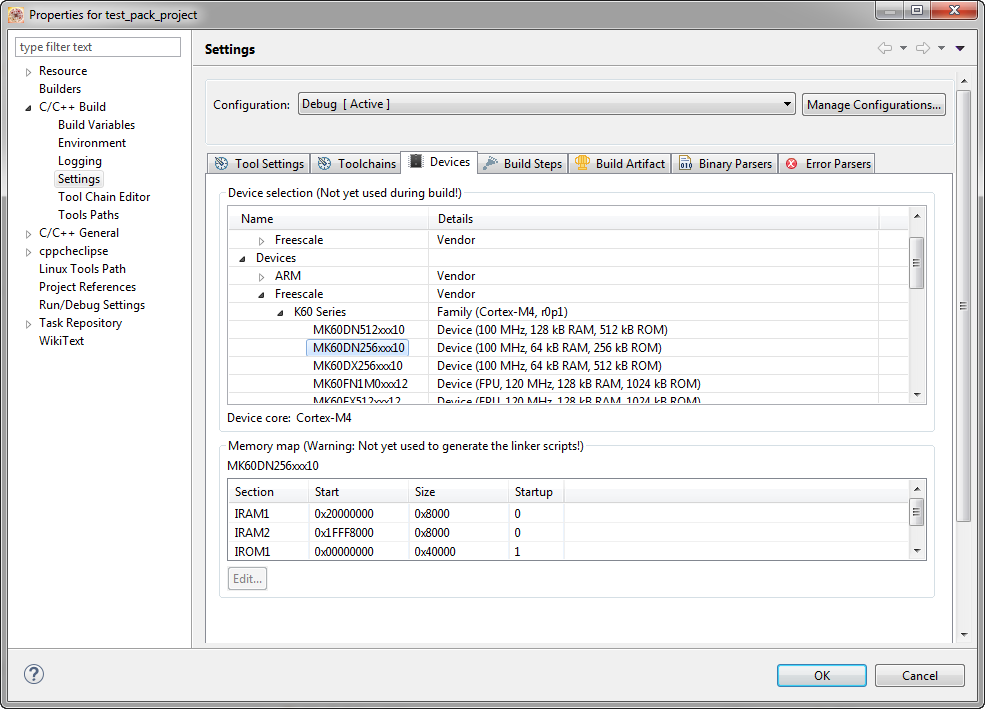Switch to the Toolchains tab
Viewport: 985px width, 709px height.
(x=356, y=164)
